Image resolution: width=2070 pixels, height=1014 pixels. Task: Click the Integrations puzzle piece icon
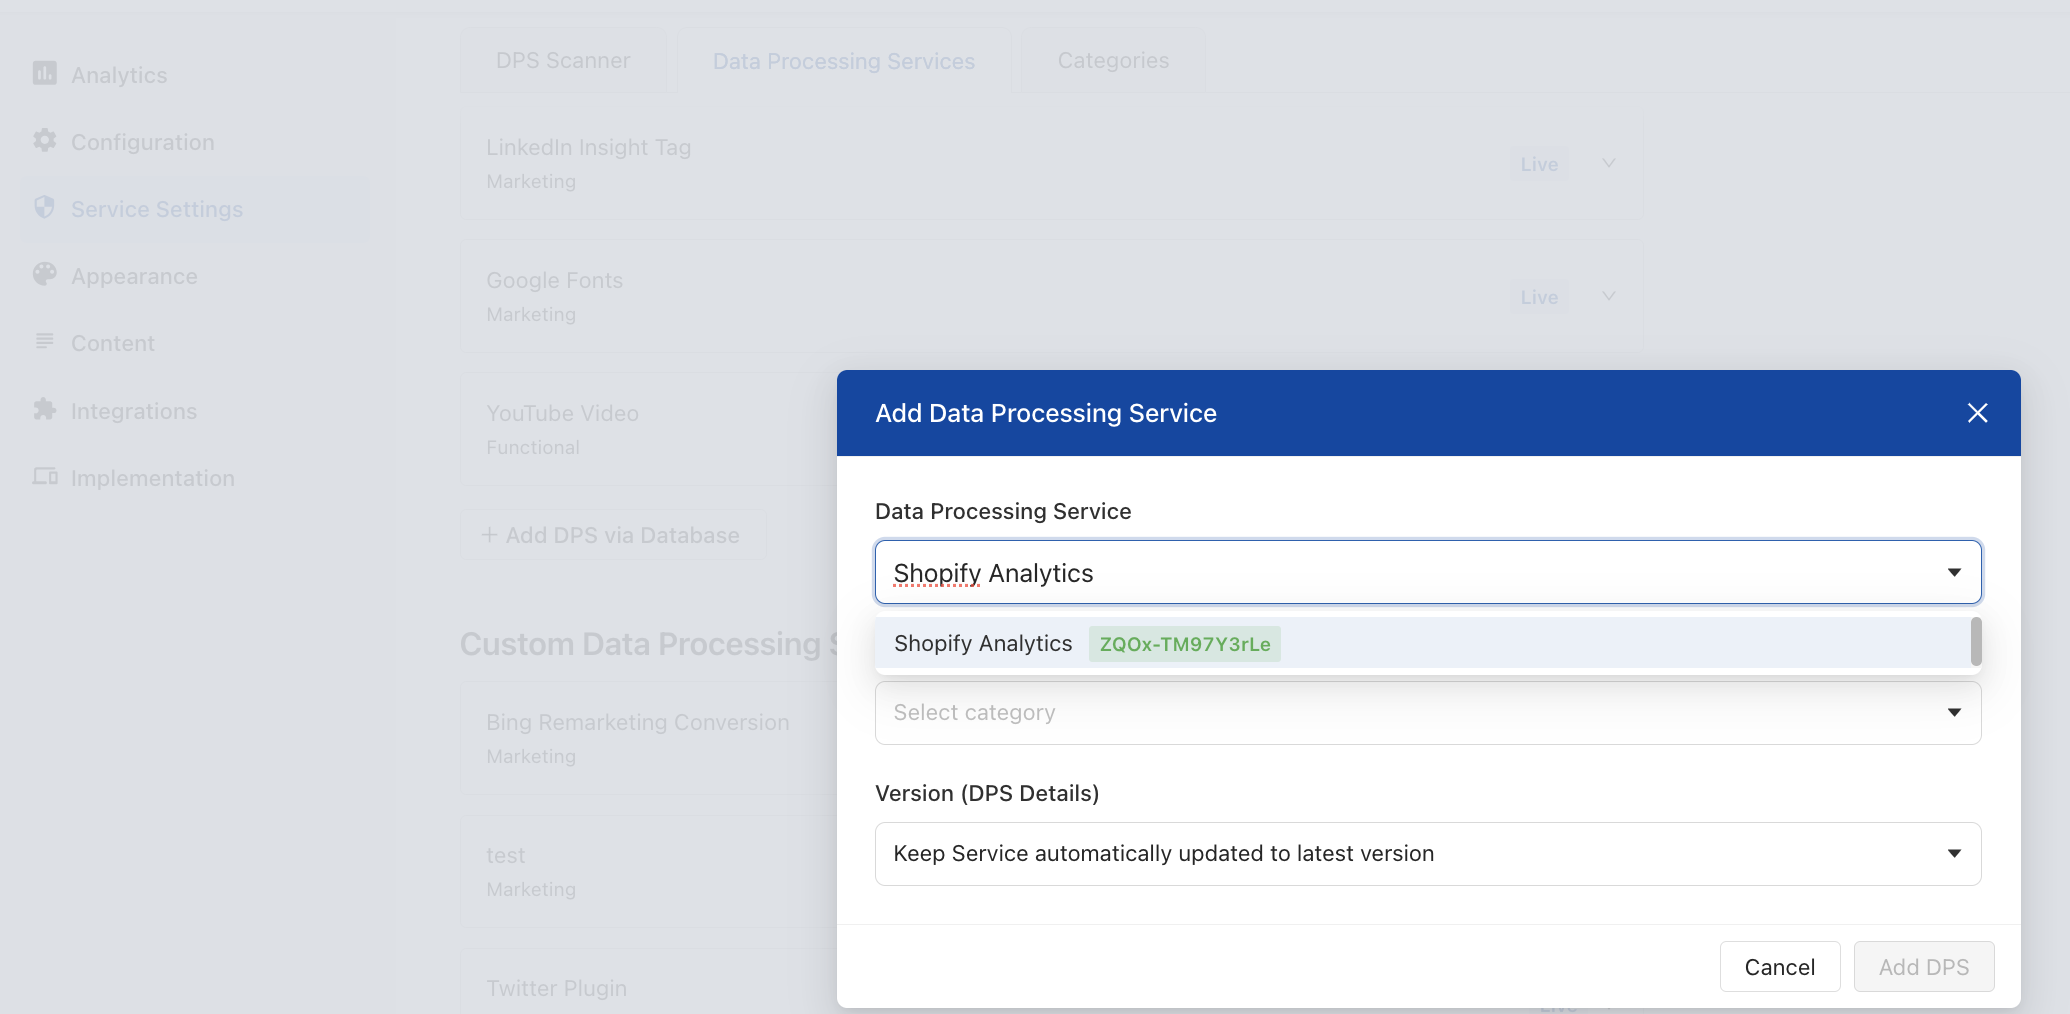point(45,409)
